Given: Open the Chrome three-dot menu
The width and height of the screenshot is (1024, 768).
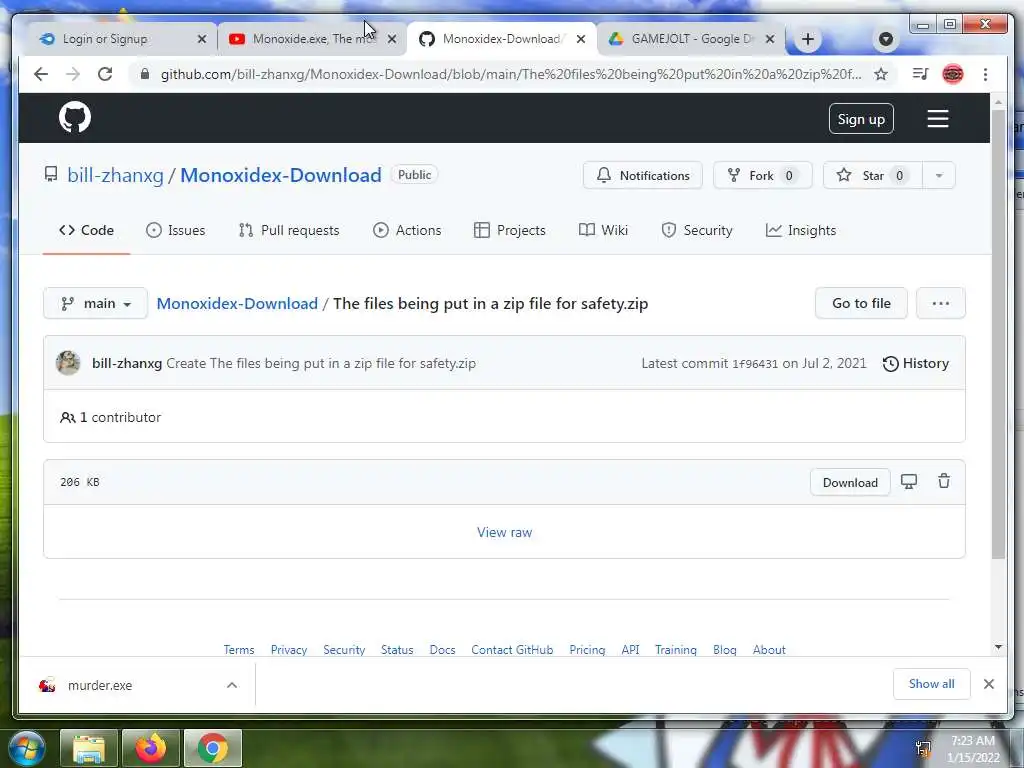Looking at the screenshot, I should [x=985, y=74].
